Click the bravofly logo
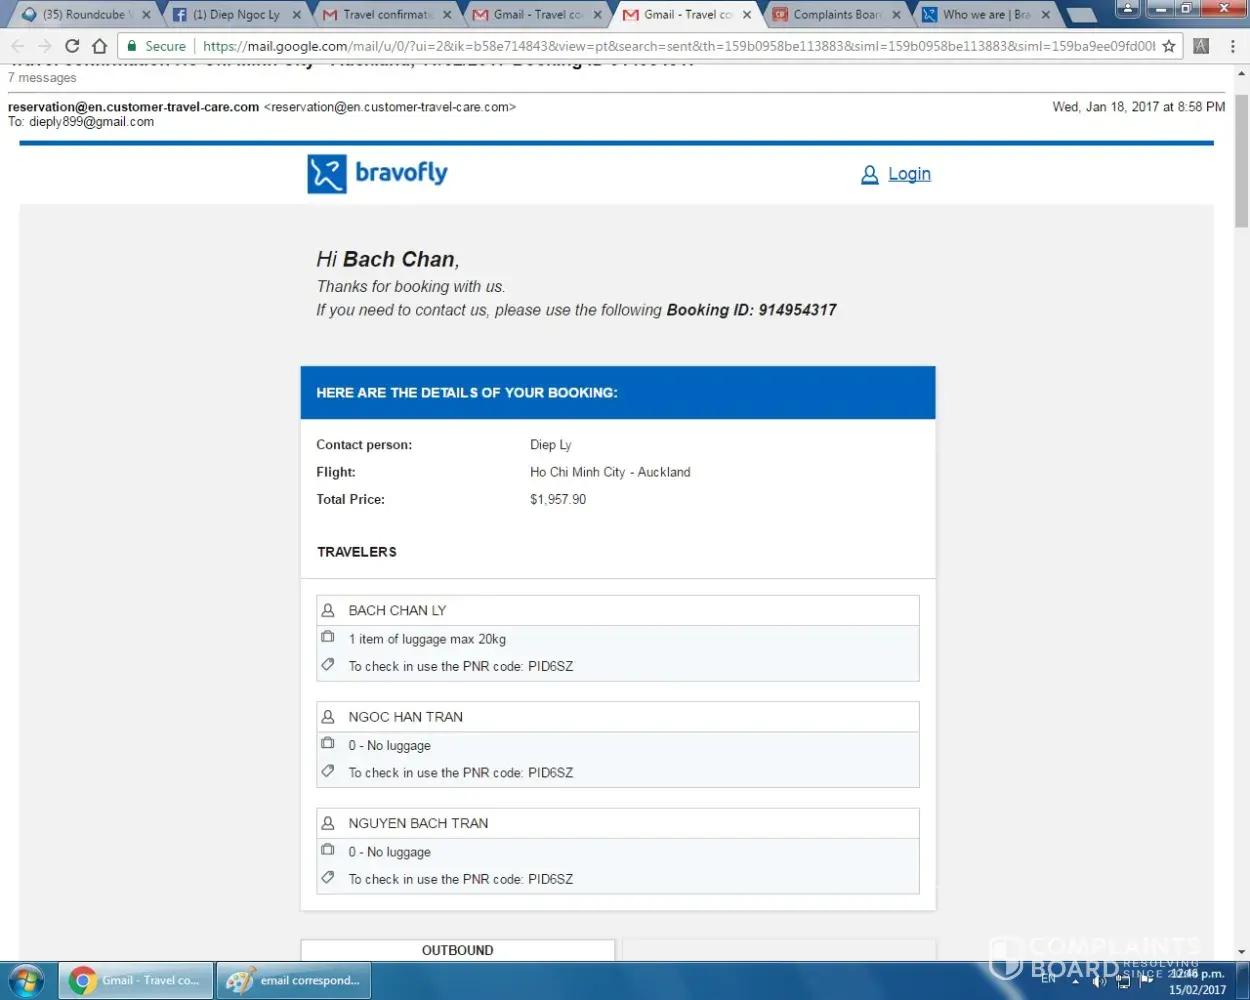This screenshot has width=1250, height=1000. tap(377, 173)
